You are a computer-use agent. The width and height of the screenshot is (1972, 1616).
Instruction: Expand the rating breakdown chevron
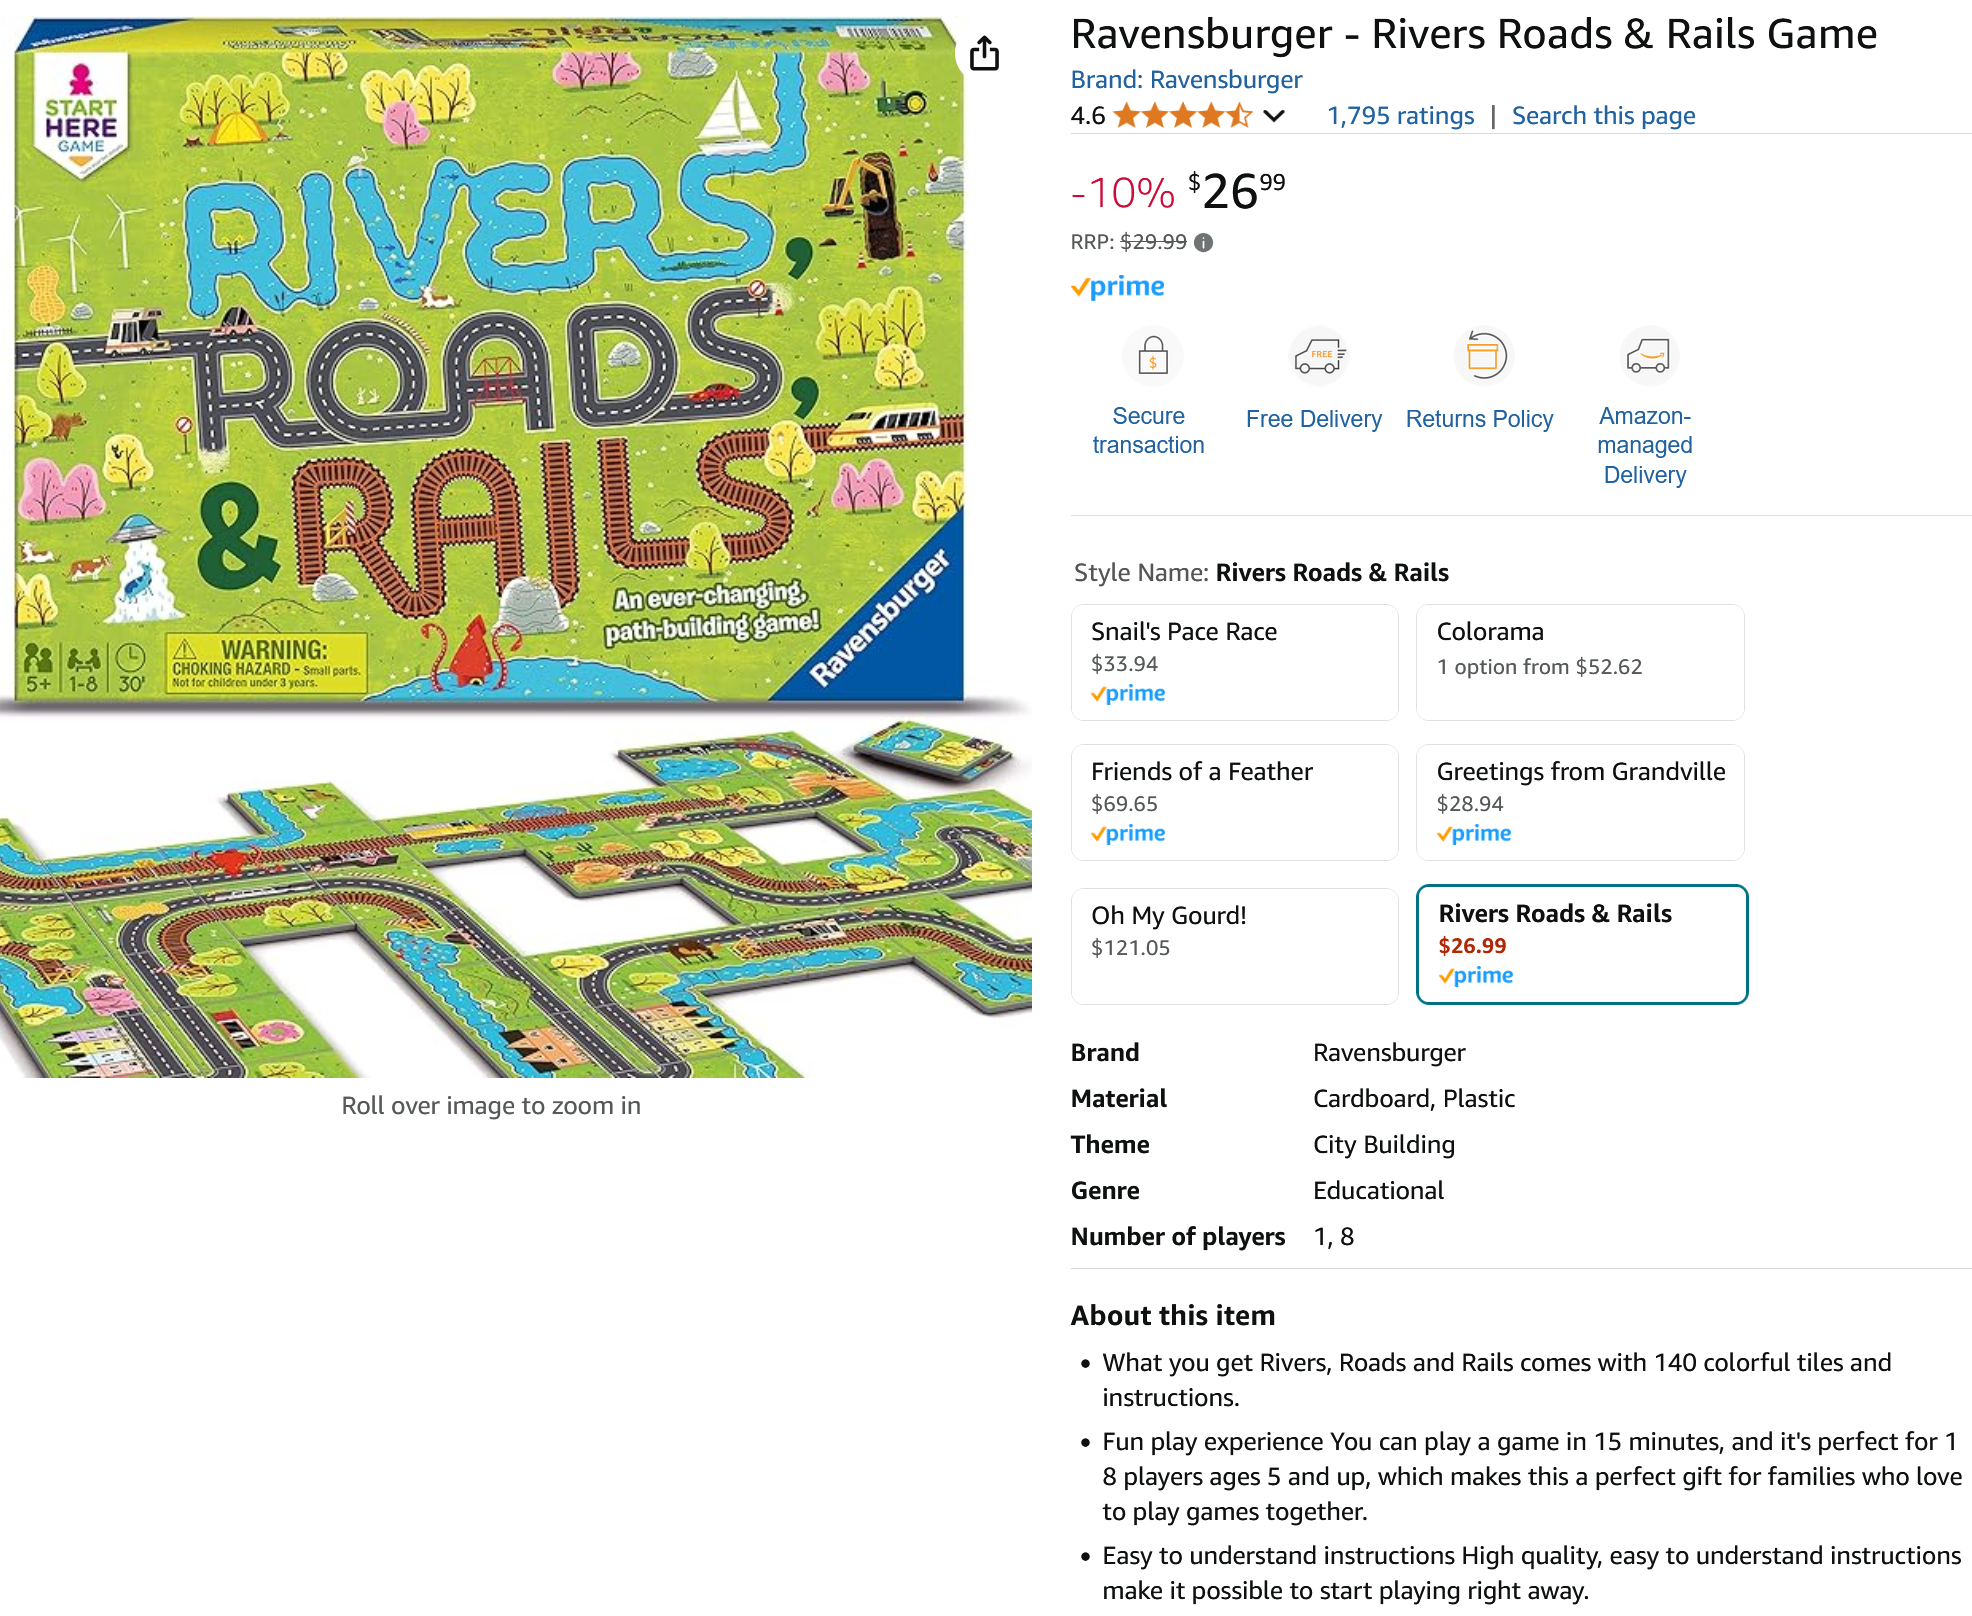click(x=1274, y=116)
